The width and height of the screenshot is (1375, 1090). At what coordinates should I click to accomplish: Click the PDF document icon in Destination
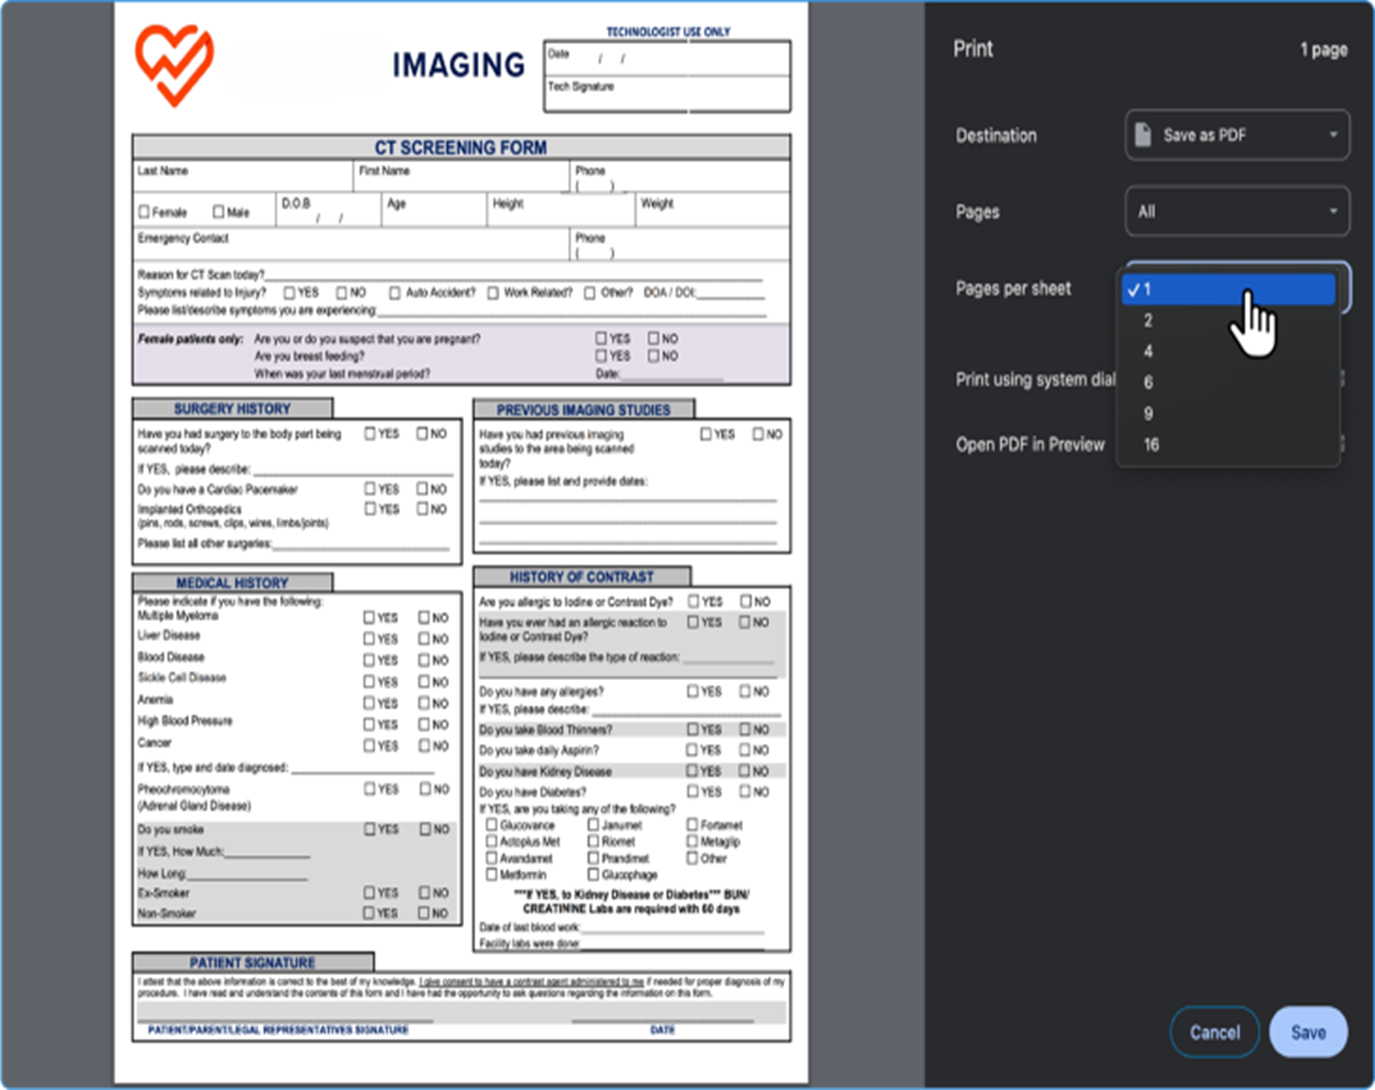click(1143, 135)
